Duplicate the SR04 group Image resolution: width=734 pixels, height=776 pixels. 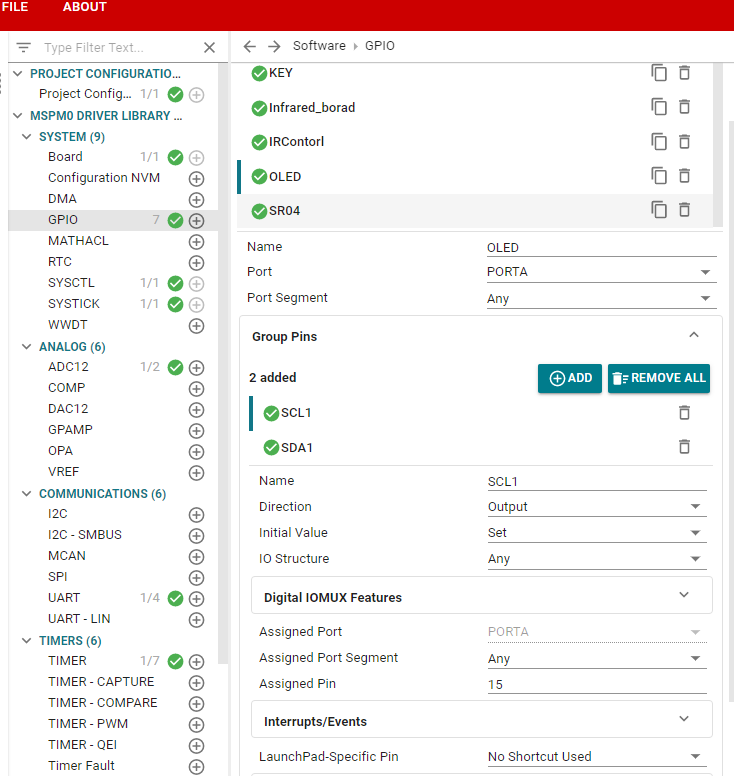pos(659,210)
